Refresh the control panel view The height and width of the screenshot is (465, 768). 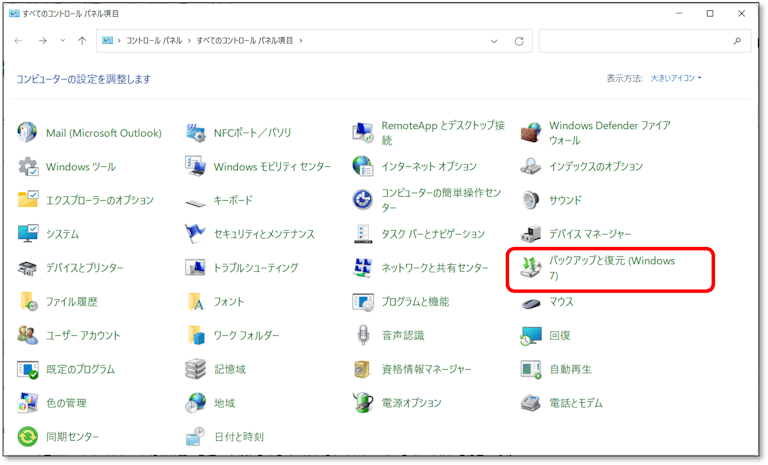pyautogui.click(x=519, y=41)
